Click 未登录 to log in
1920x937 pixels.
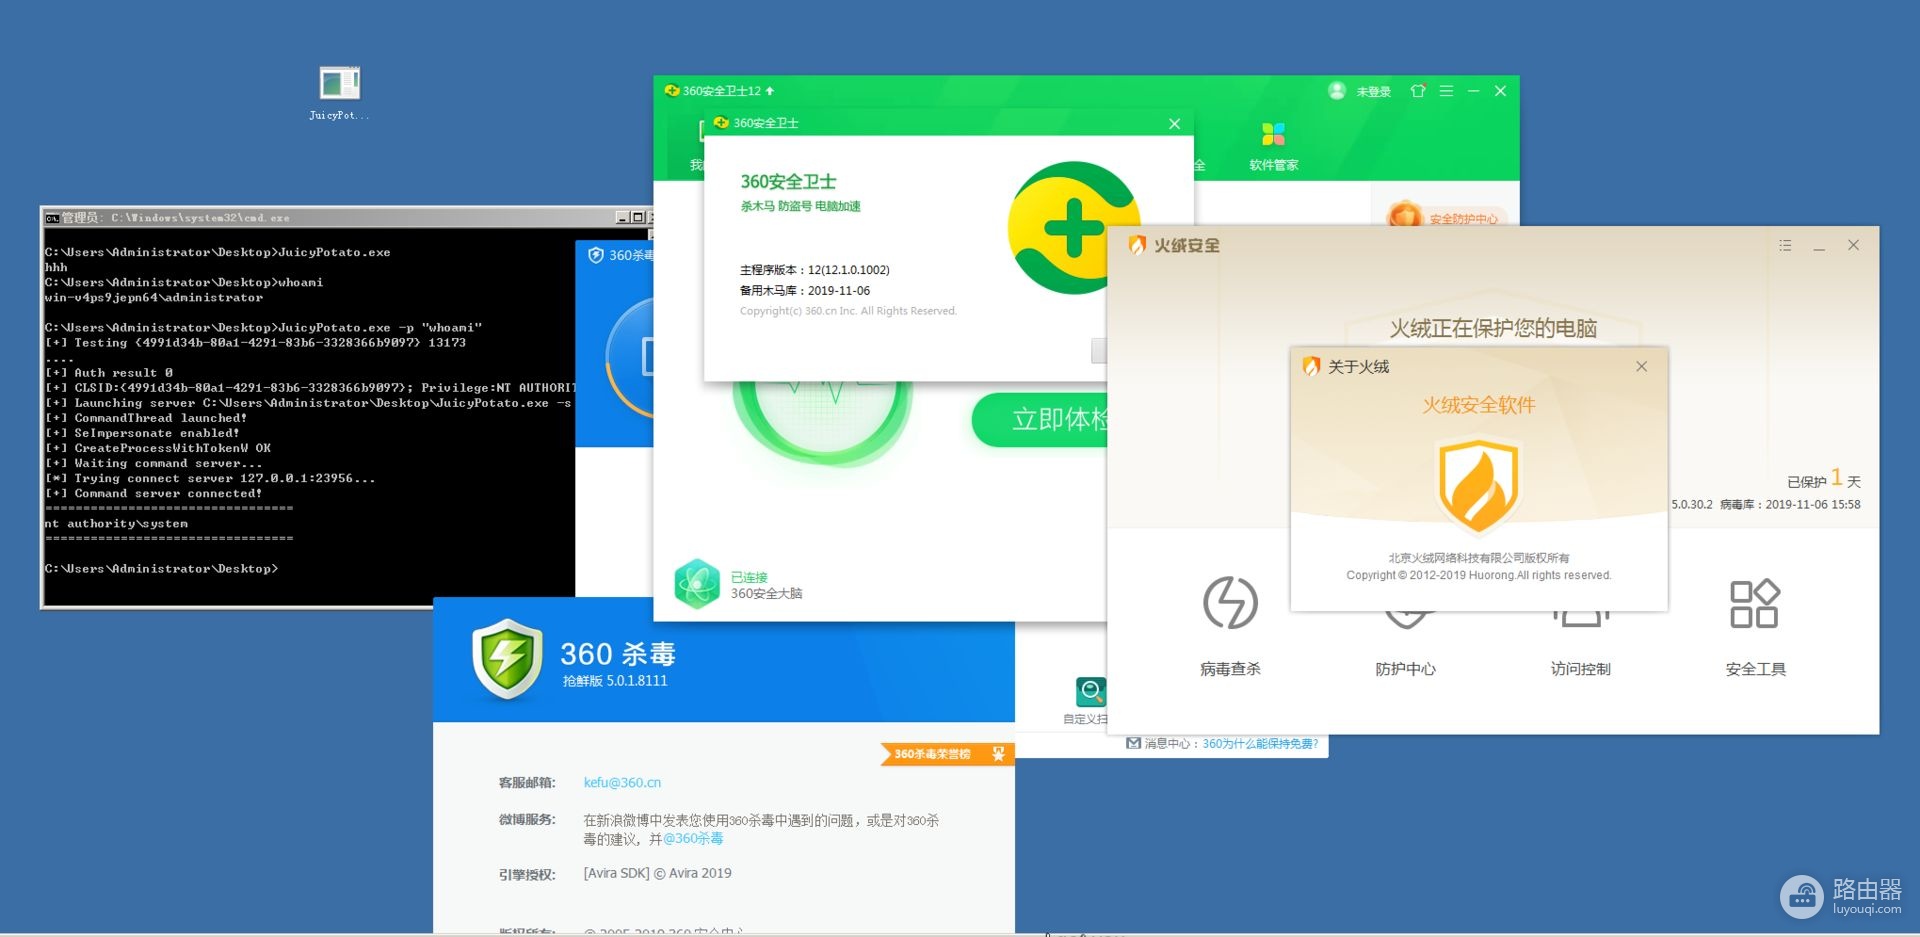1373,92
